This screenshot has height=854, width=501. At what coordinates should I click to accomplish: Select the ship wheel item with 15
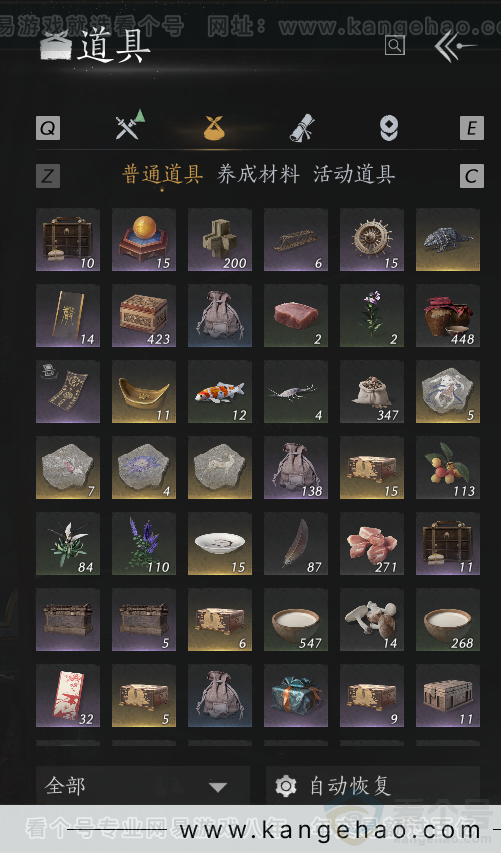tap(372, 240)
